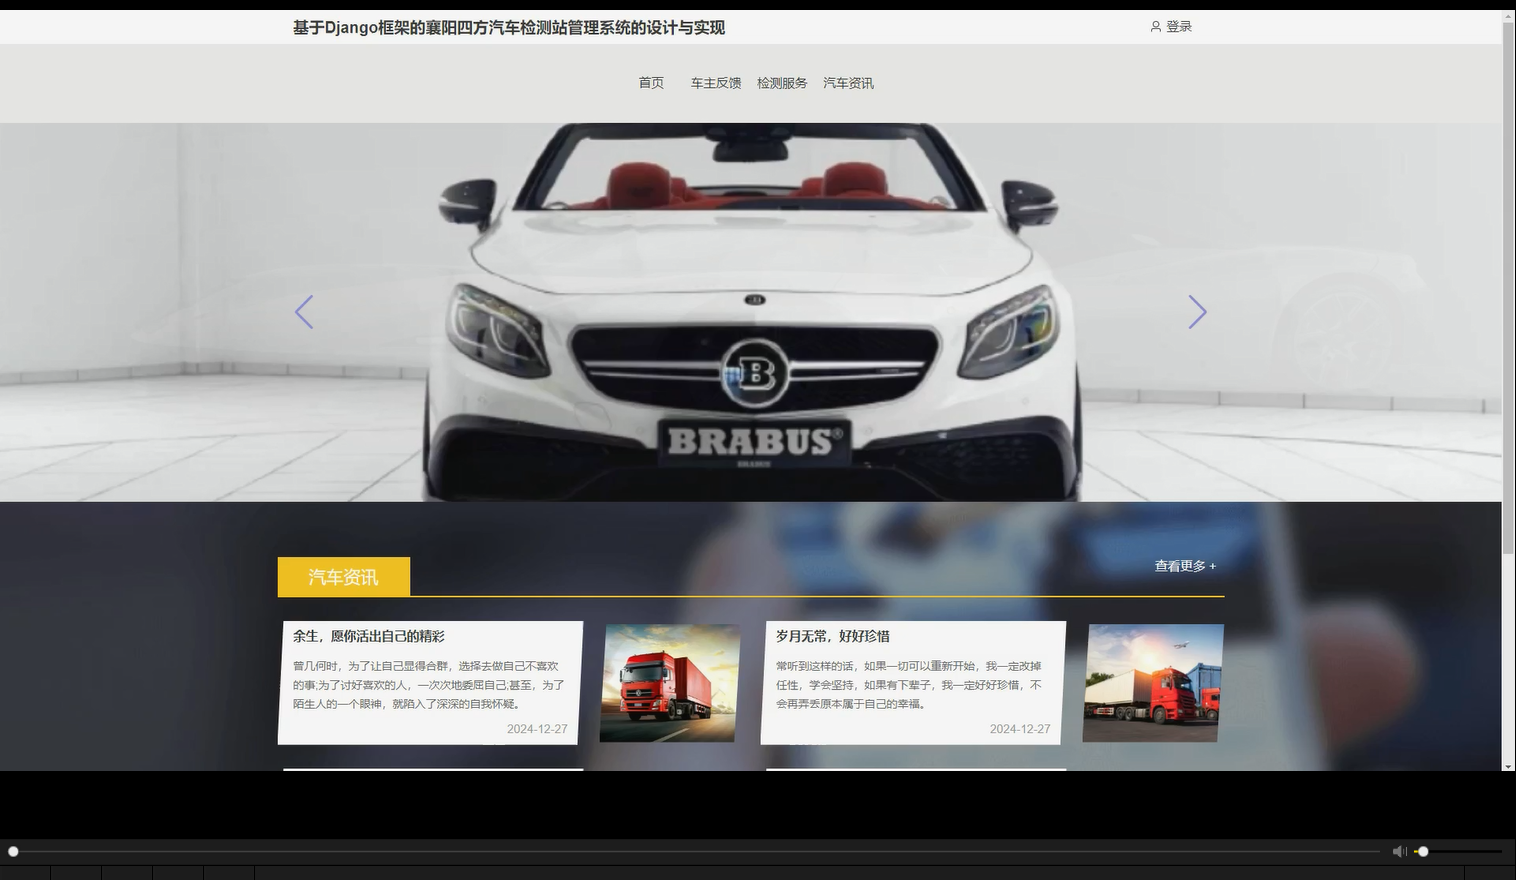Click 查看更多 + link
Viewport: 1516px width, 880px height.
(x=1185, y=566)
